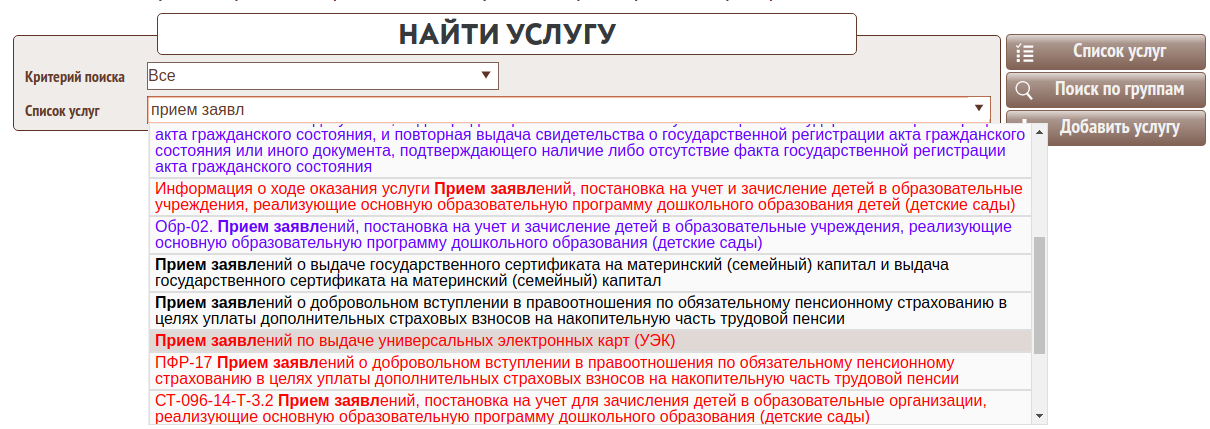Viewport: 1210px width, 429px height.
Task: Click the checklist icon on Список услуг button
Action: 1024,53
